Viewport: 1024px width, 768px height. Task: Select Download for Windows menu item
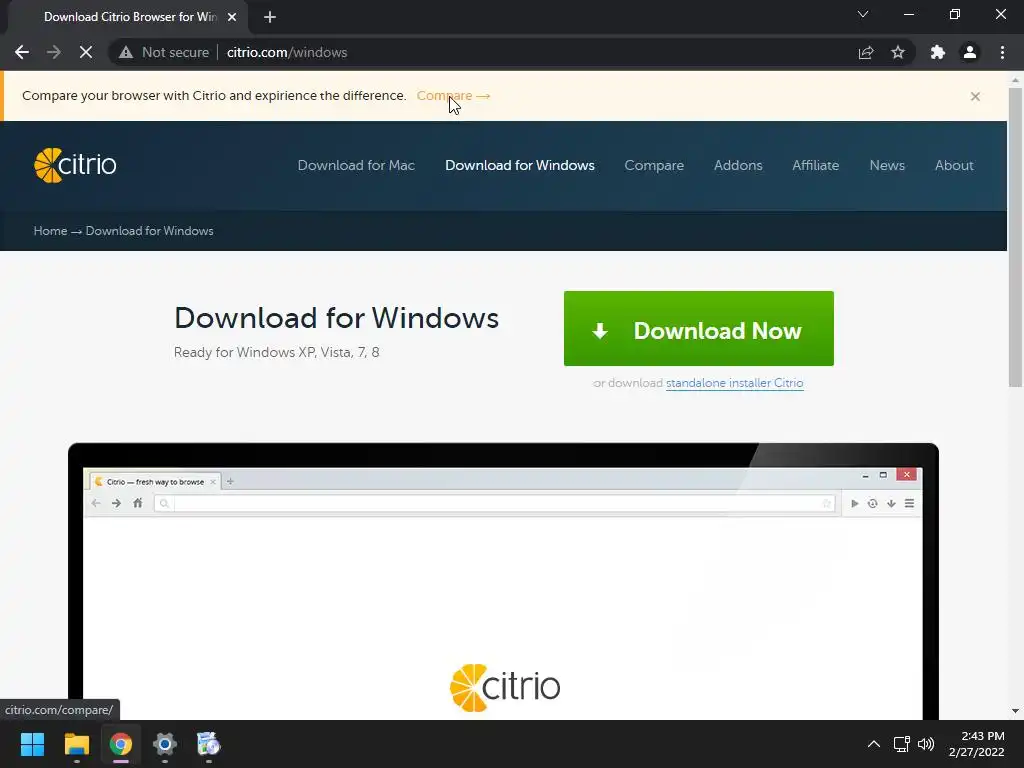point(520,165)
